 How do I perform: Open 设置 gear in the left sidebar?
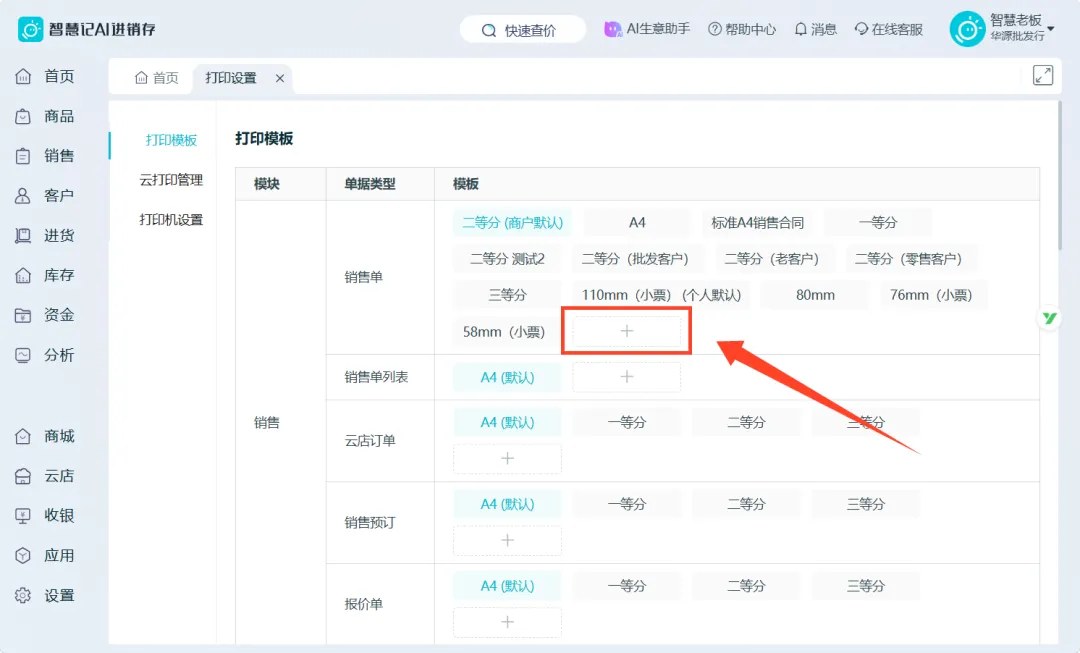[x=45, y=595]
